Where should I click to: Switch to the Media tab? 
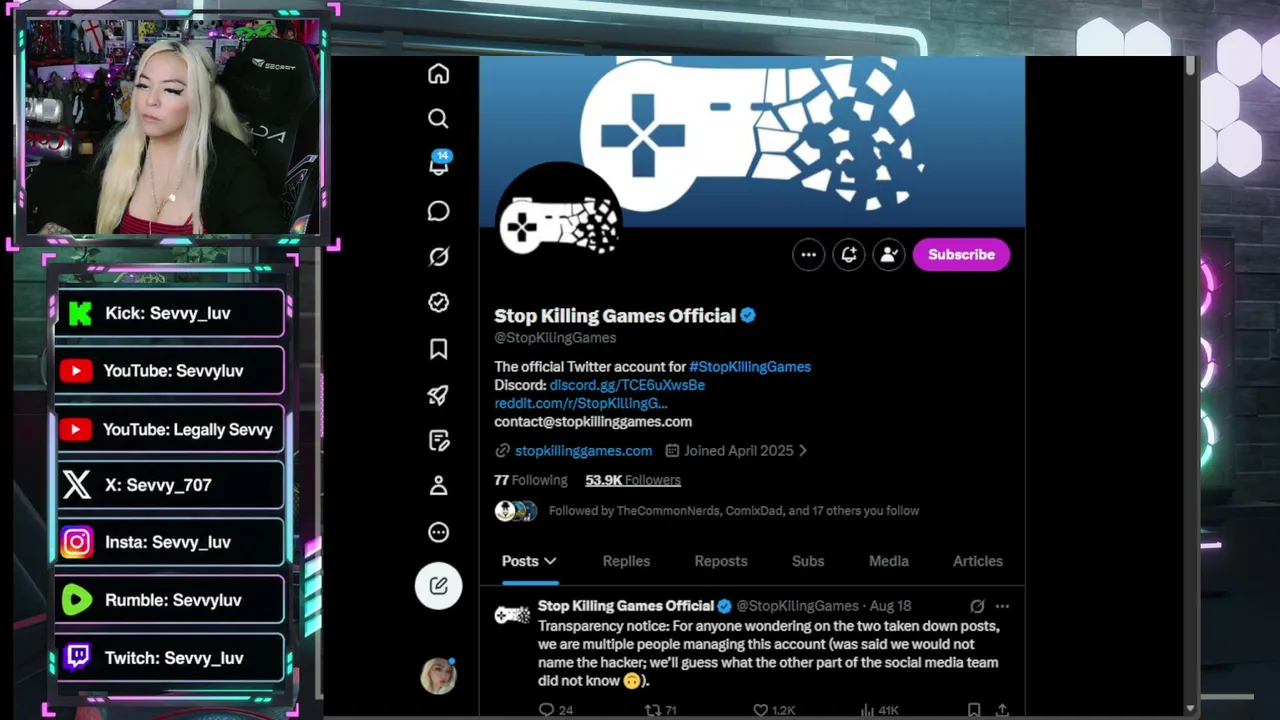pyautogui.click(x=889, y=561)
